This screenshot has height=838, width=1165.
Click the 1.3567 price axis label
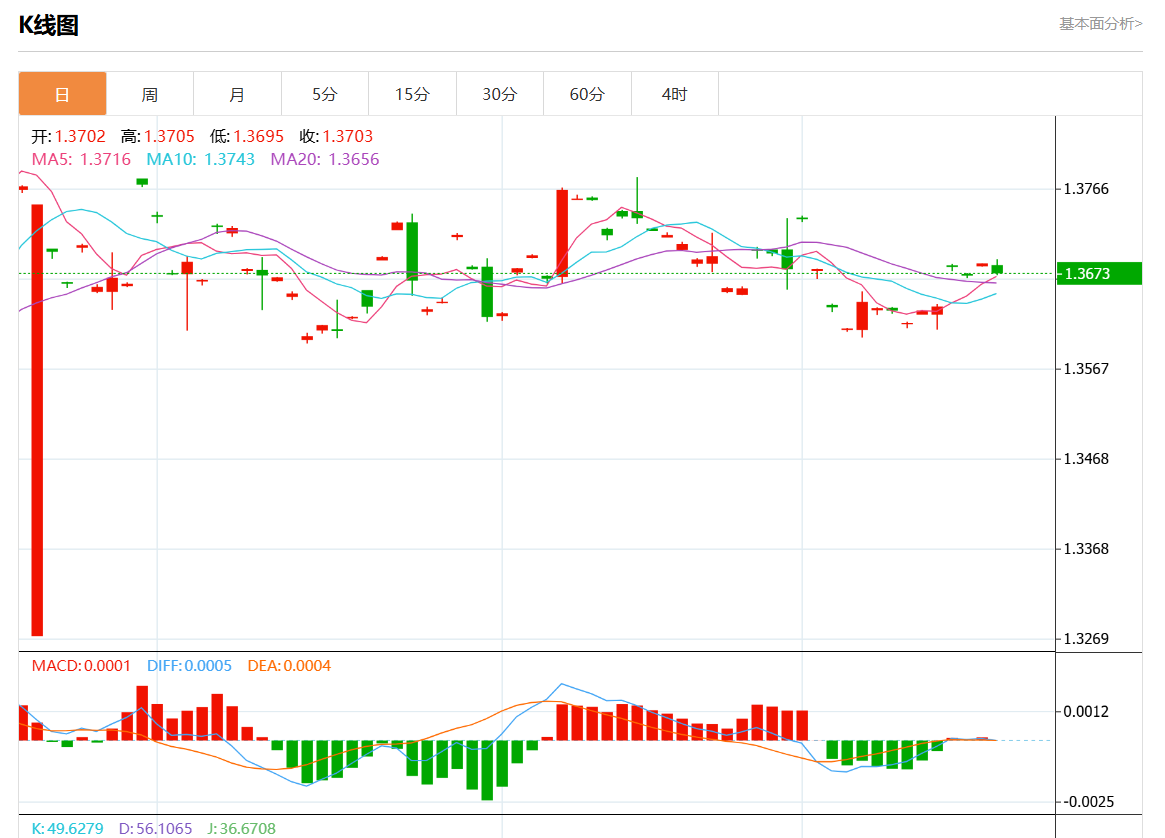[1086, 368]
